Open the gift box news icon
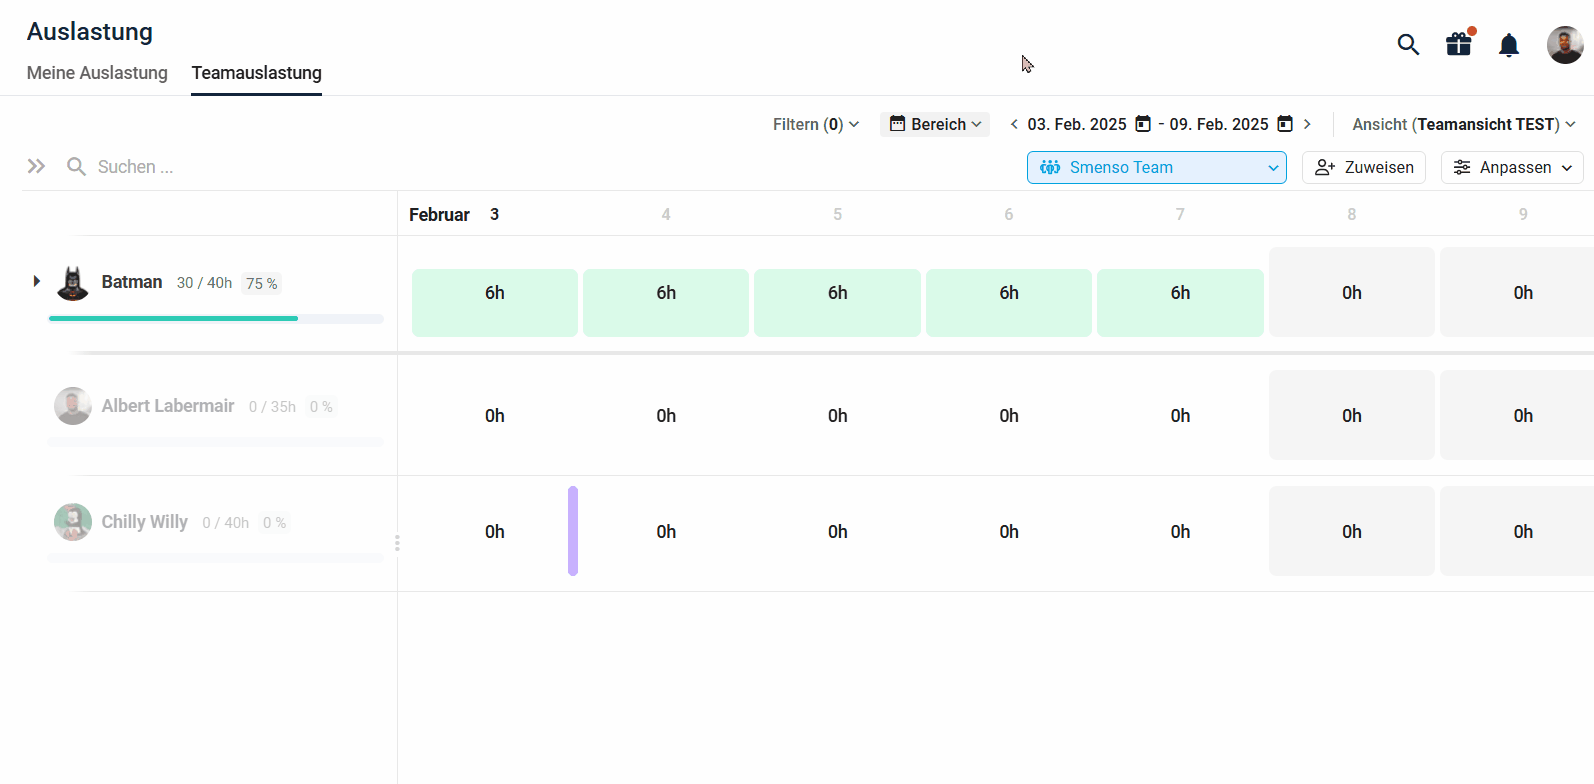 click(1459, 44)
